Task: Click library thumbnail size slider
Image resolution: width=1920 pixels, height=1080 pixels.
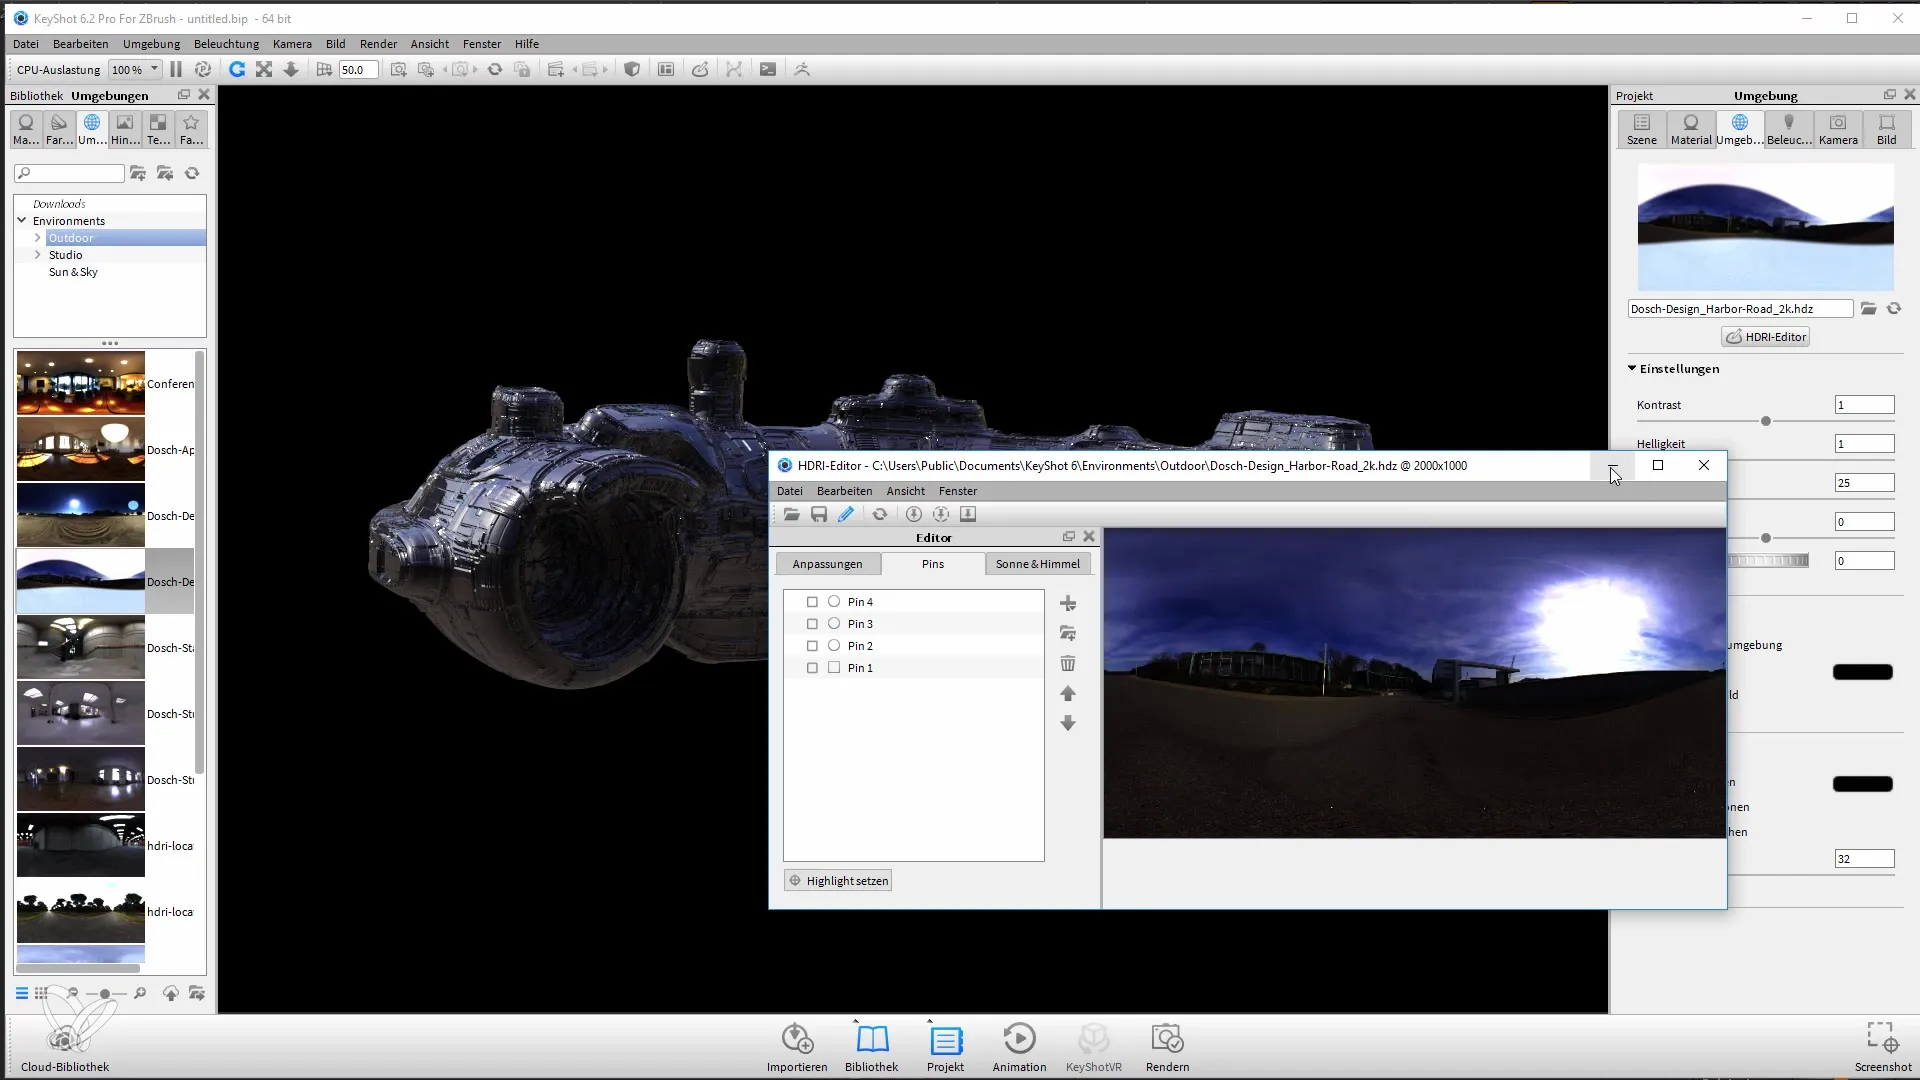Action: click(x=104, y=994)
